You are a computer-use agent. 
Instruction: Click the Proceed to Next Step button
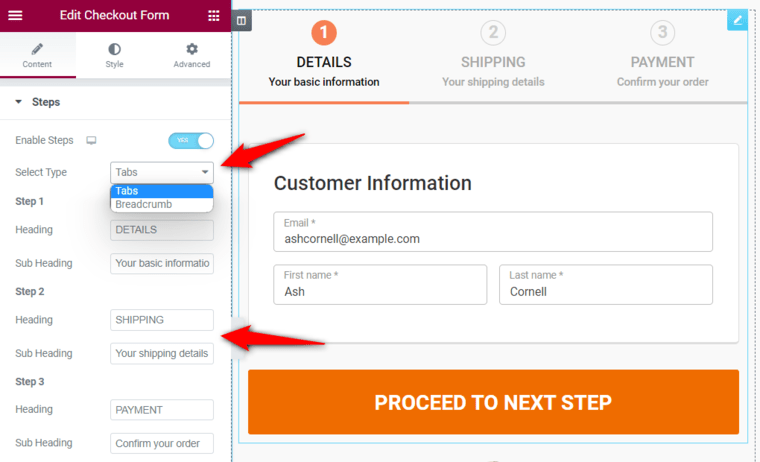493,402
